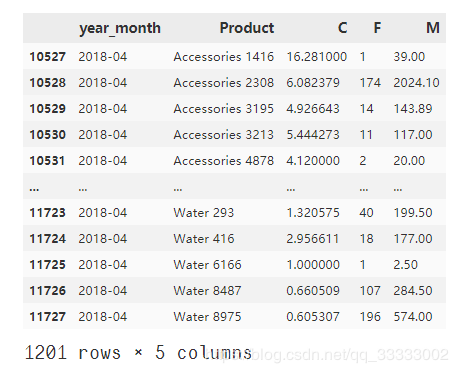
Task: Select row index 11727
Action: (47, 317)
